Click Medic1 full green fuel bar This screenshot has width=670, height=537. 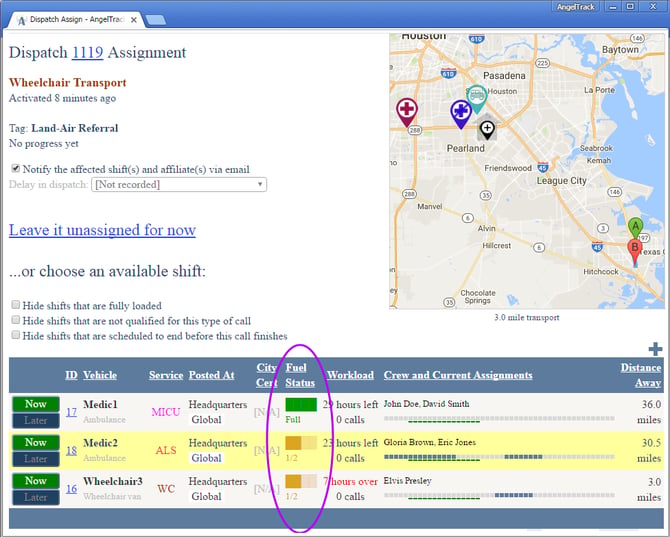[301, 405]
